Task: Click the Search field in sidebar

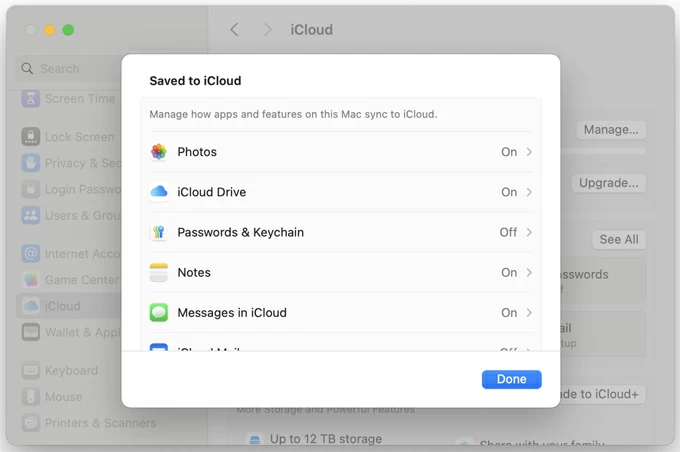Action: coord(70,69)
